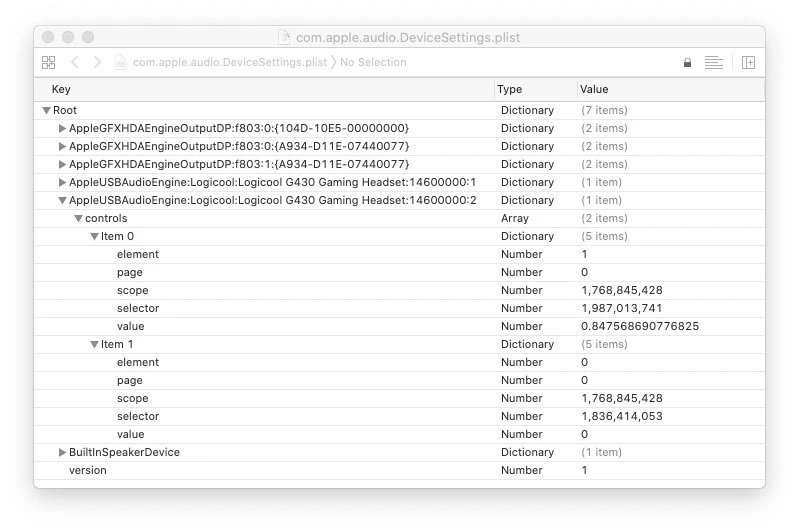The width and height of the screenshot is (799, 530).
Task: Expand Logicool G430 Headset 14600000:1
Action: point(62,182)
